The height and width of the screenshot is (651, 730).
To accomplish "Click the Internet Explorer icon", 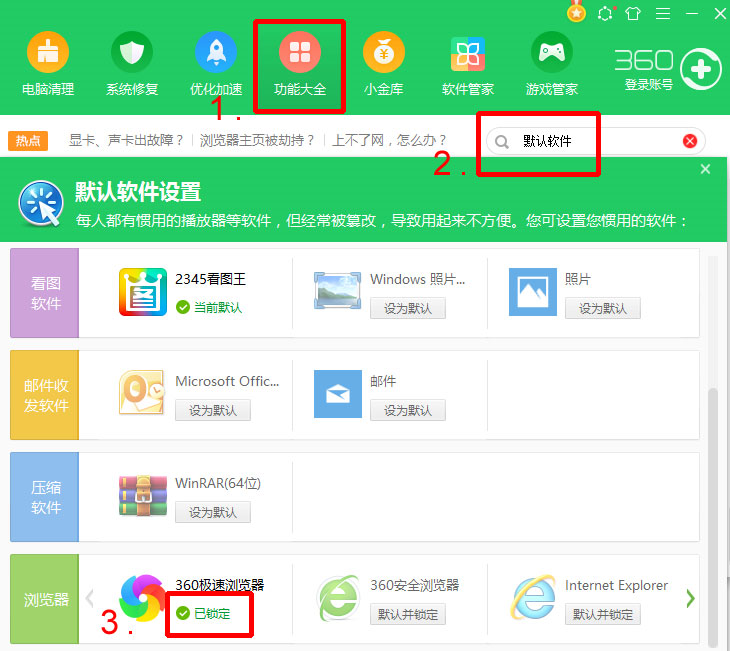I will pyautogui.click(x=534, y=597).
